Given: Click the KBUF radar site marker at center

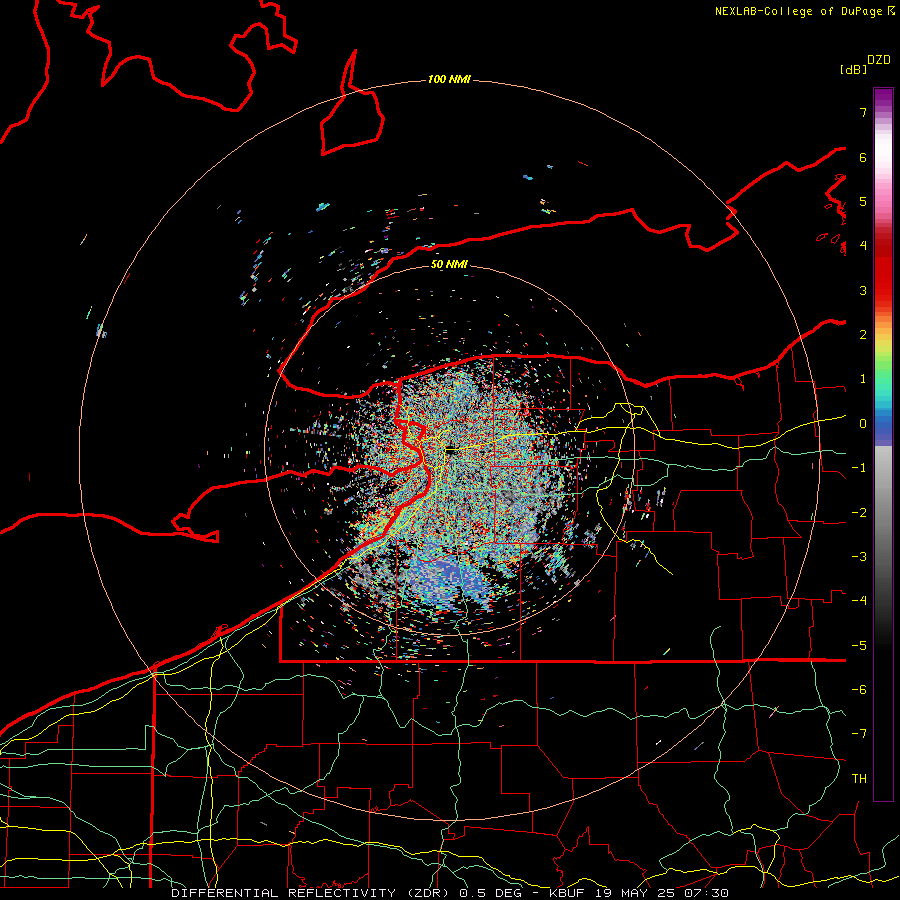Looking at the screenshot, I should tap(451, 451).
